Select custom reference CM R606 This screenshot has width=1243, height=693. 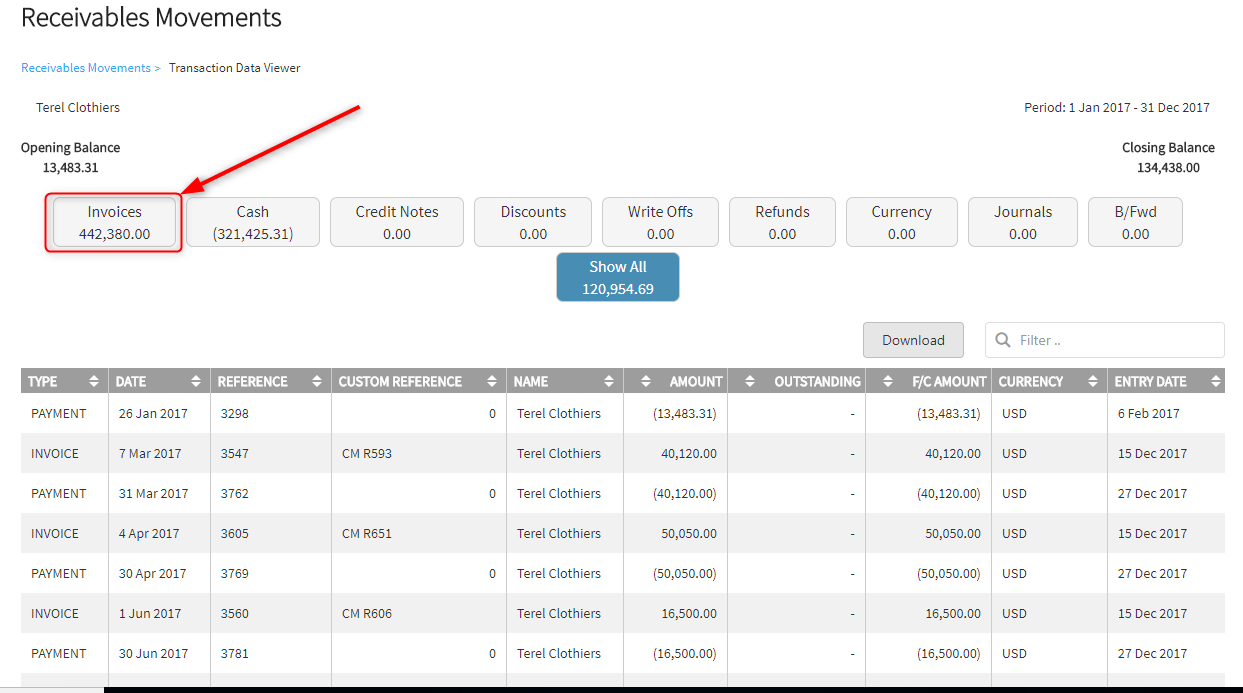(367, 613)
